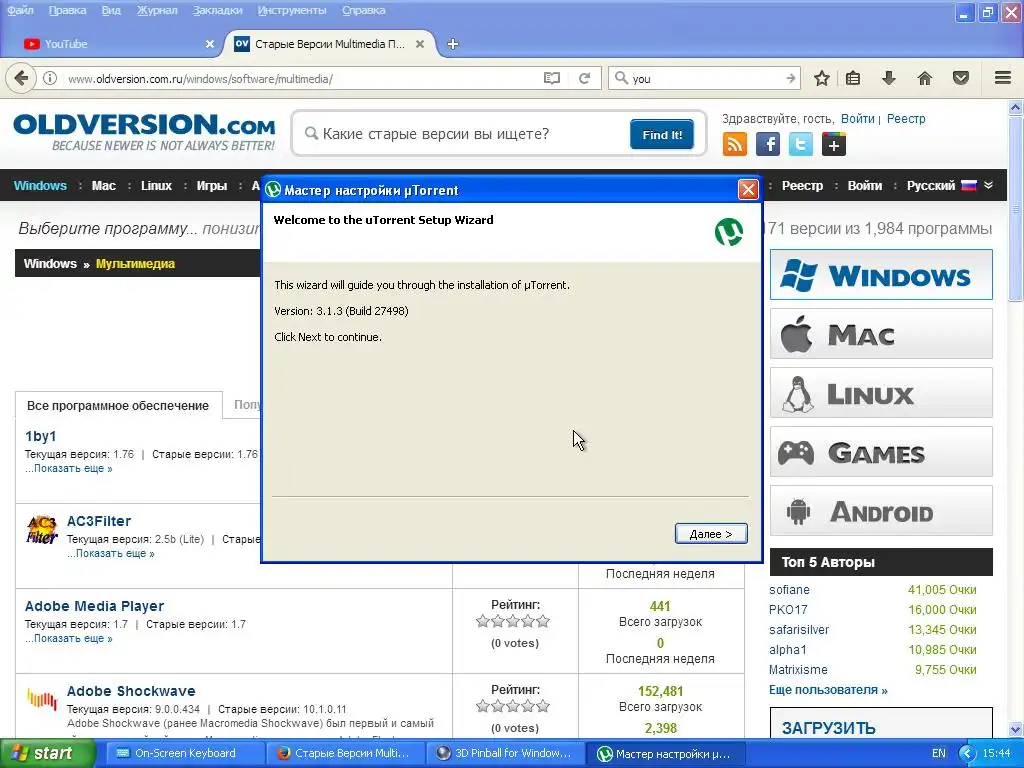Open the AC3Filter program link

pos(99,521)
